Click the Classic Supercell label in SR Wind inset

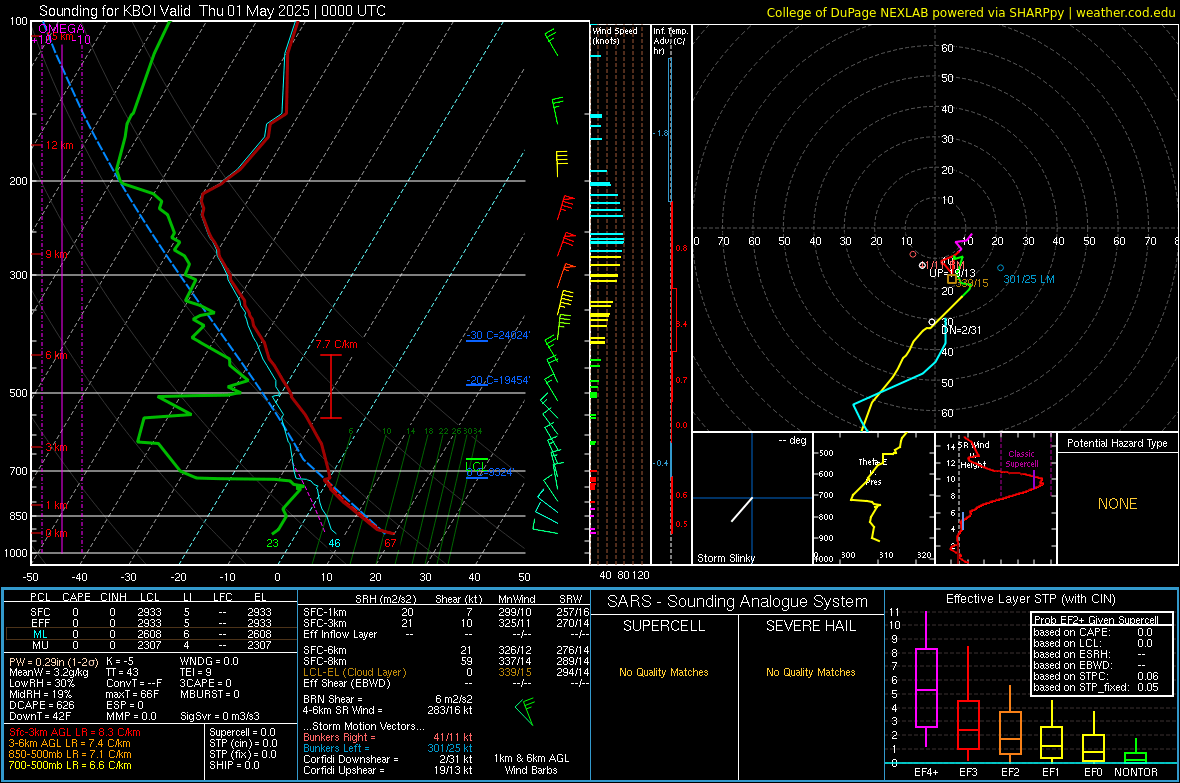[1022, 459]
